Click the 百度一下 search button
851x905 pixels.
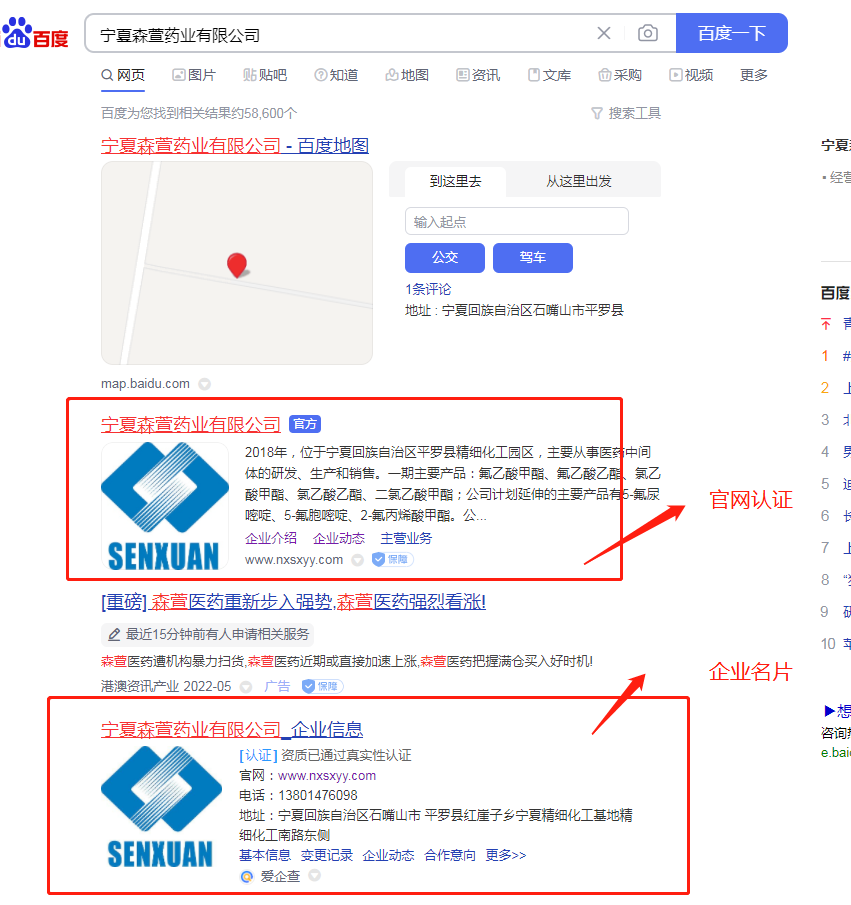pyautogui.click(x=731, y=33)
